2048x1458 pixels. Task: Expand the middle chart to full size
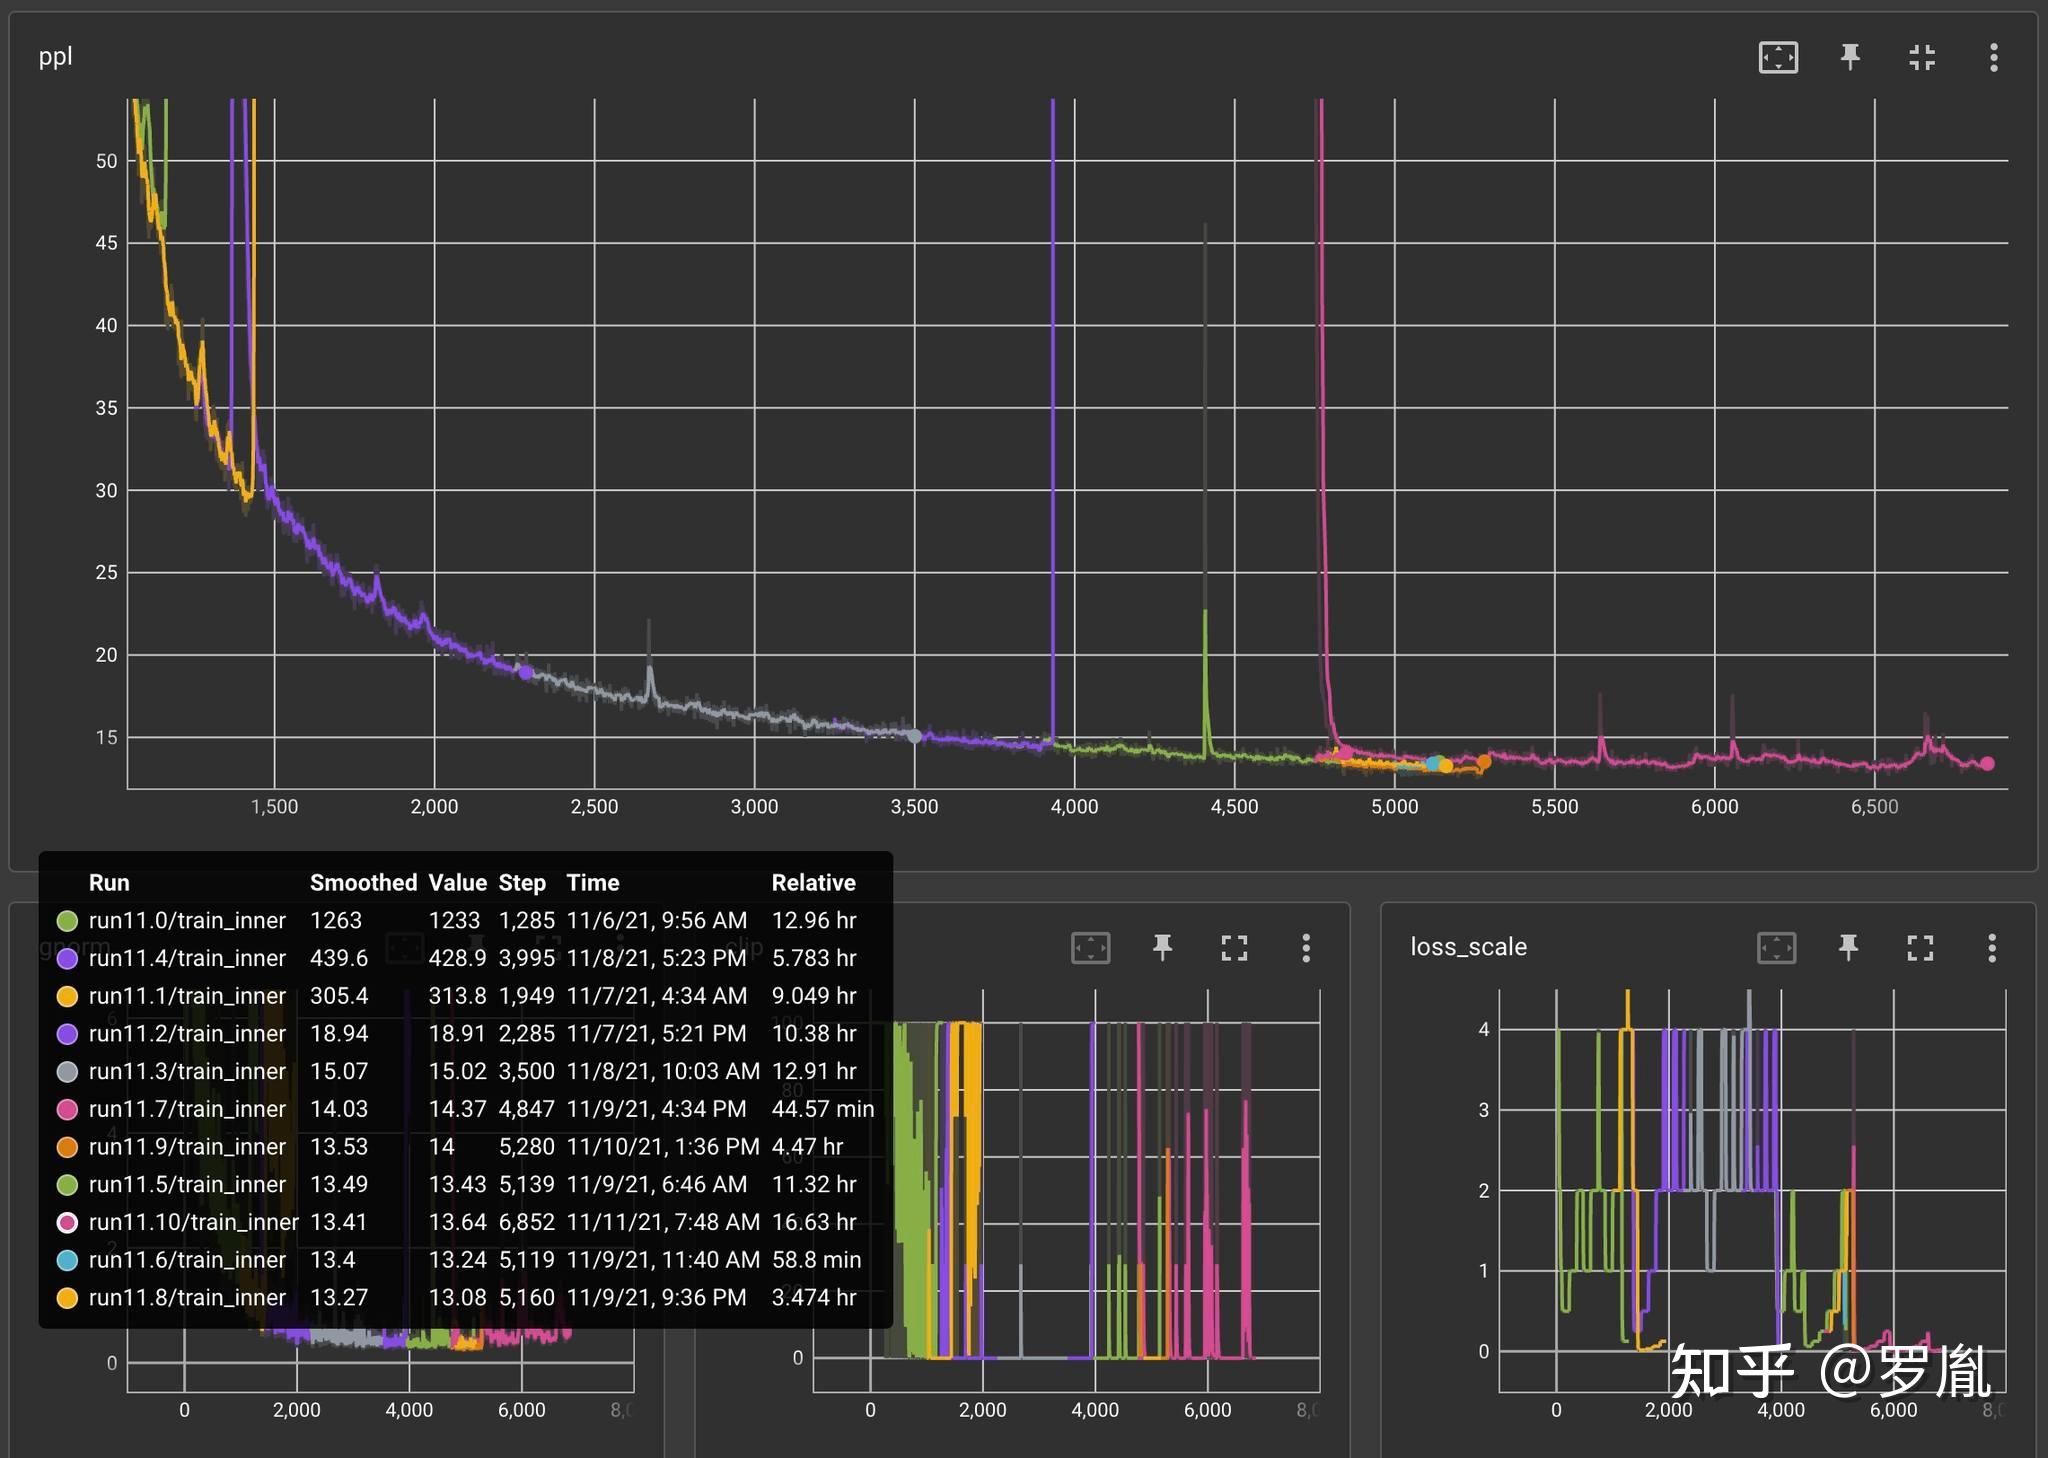pos(1234,947)
